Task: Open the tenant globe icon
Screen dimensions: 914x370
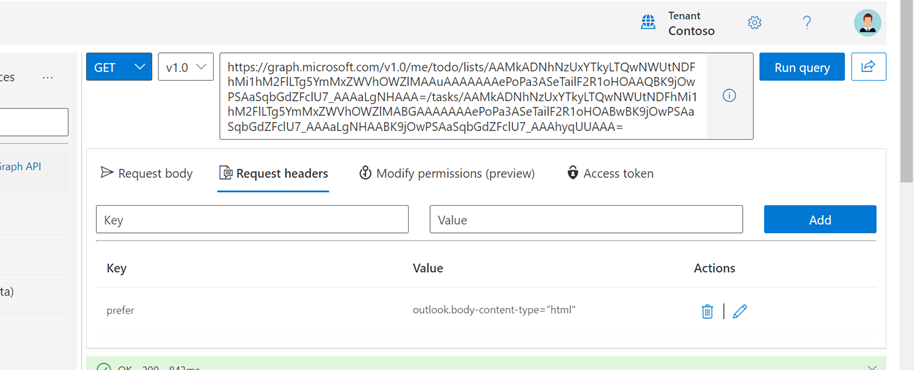Action: (x=648, y=23)
